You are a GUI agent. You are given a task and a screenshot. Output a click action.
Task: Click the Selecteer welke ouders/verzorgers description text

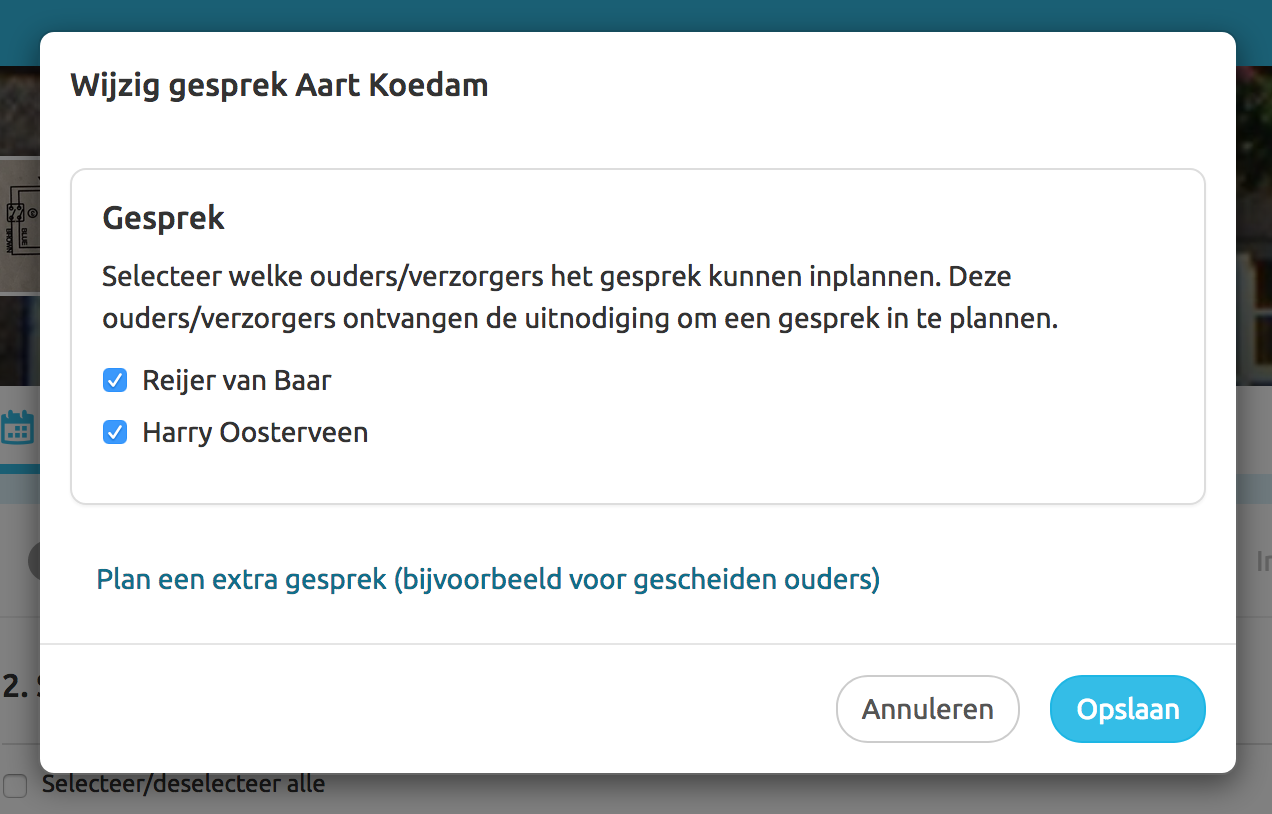point(580,298)
